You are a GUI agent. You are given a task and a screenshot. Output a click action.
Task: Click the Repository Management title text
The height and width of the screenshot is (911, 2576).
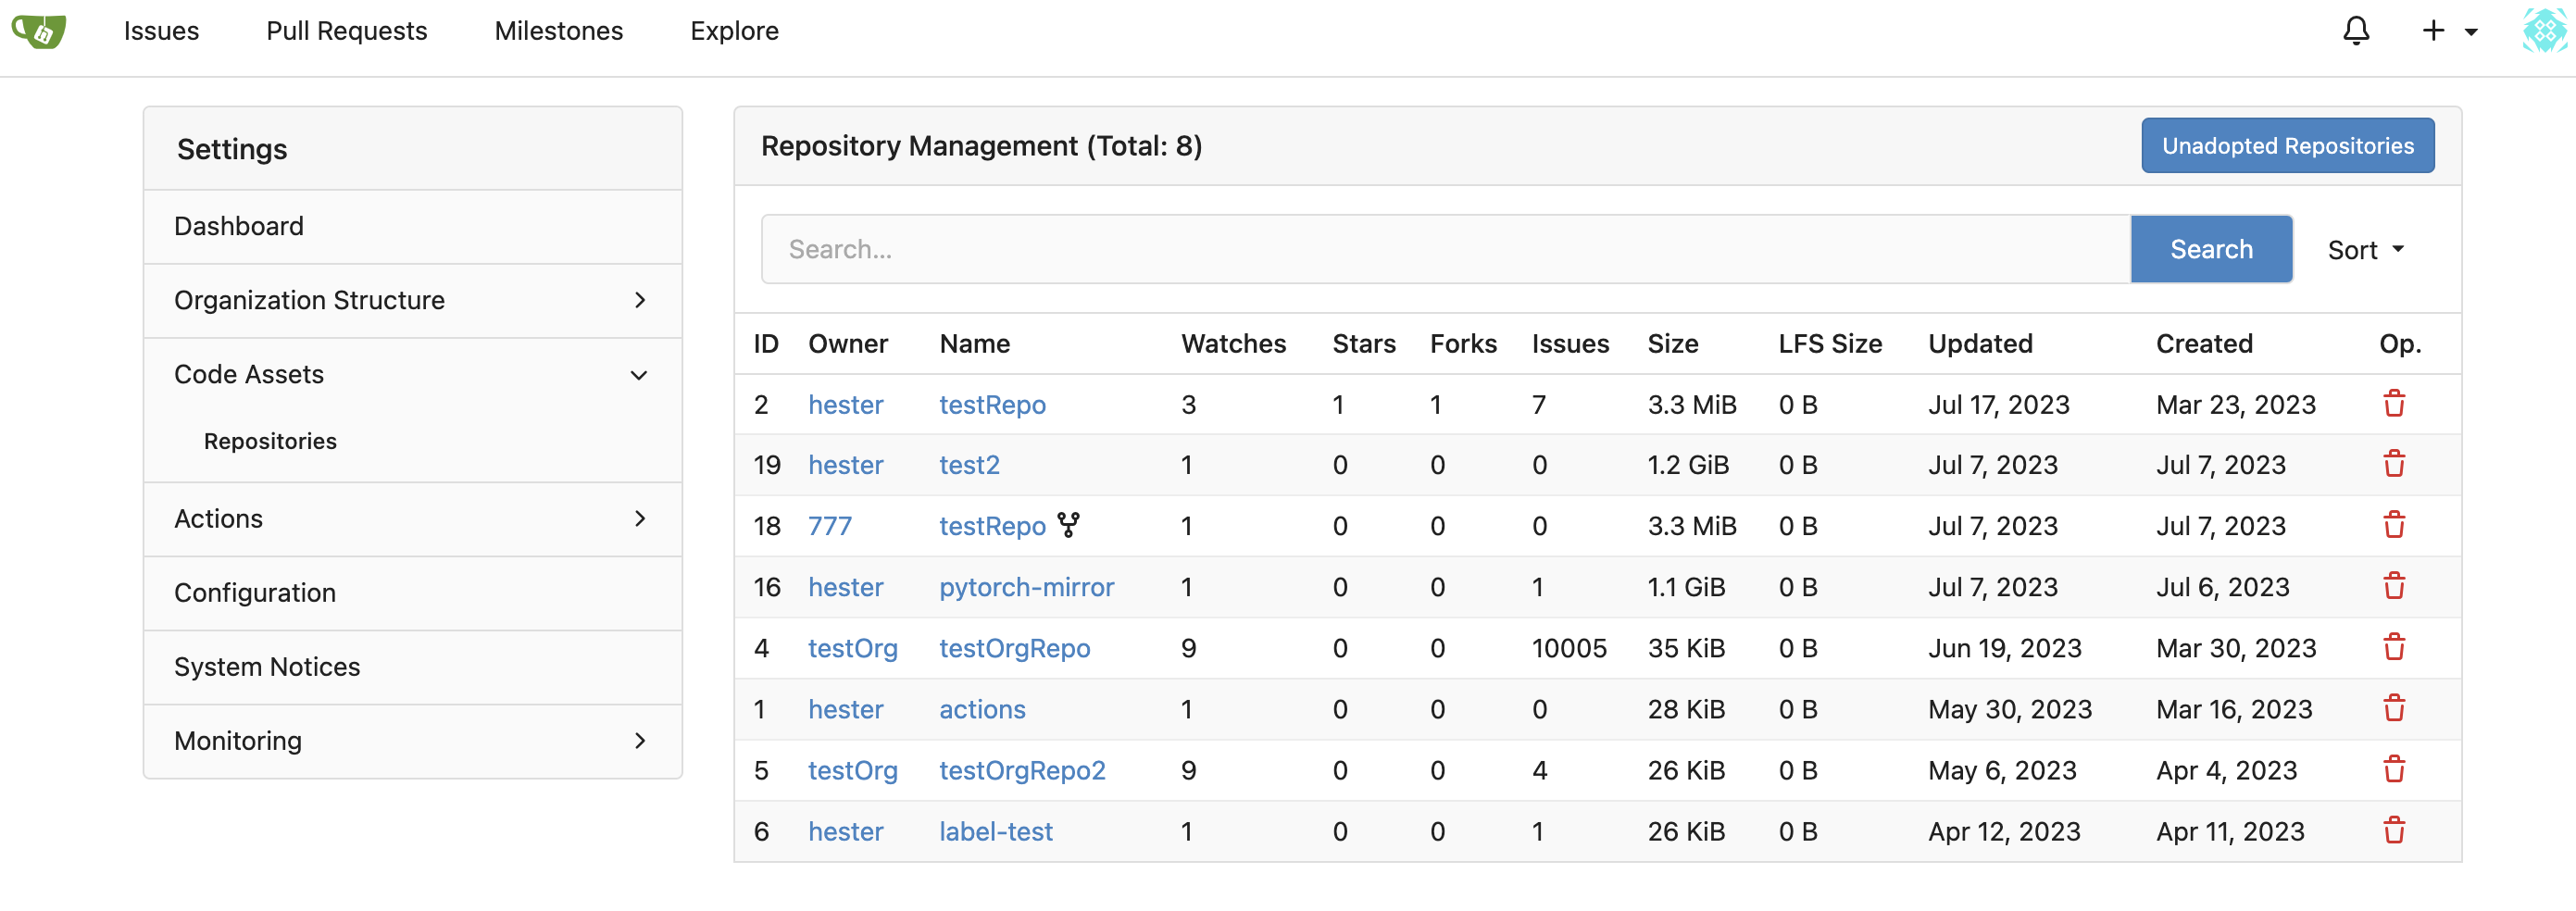(x=981, y=146)
